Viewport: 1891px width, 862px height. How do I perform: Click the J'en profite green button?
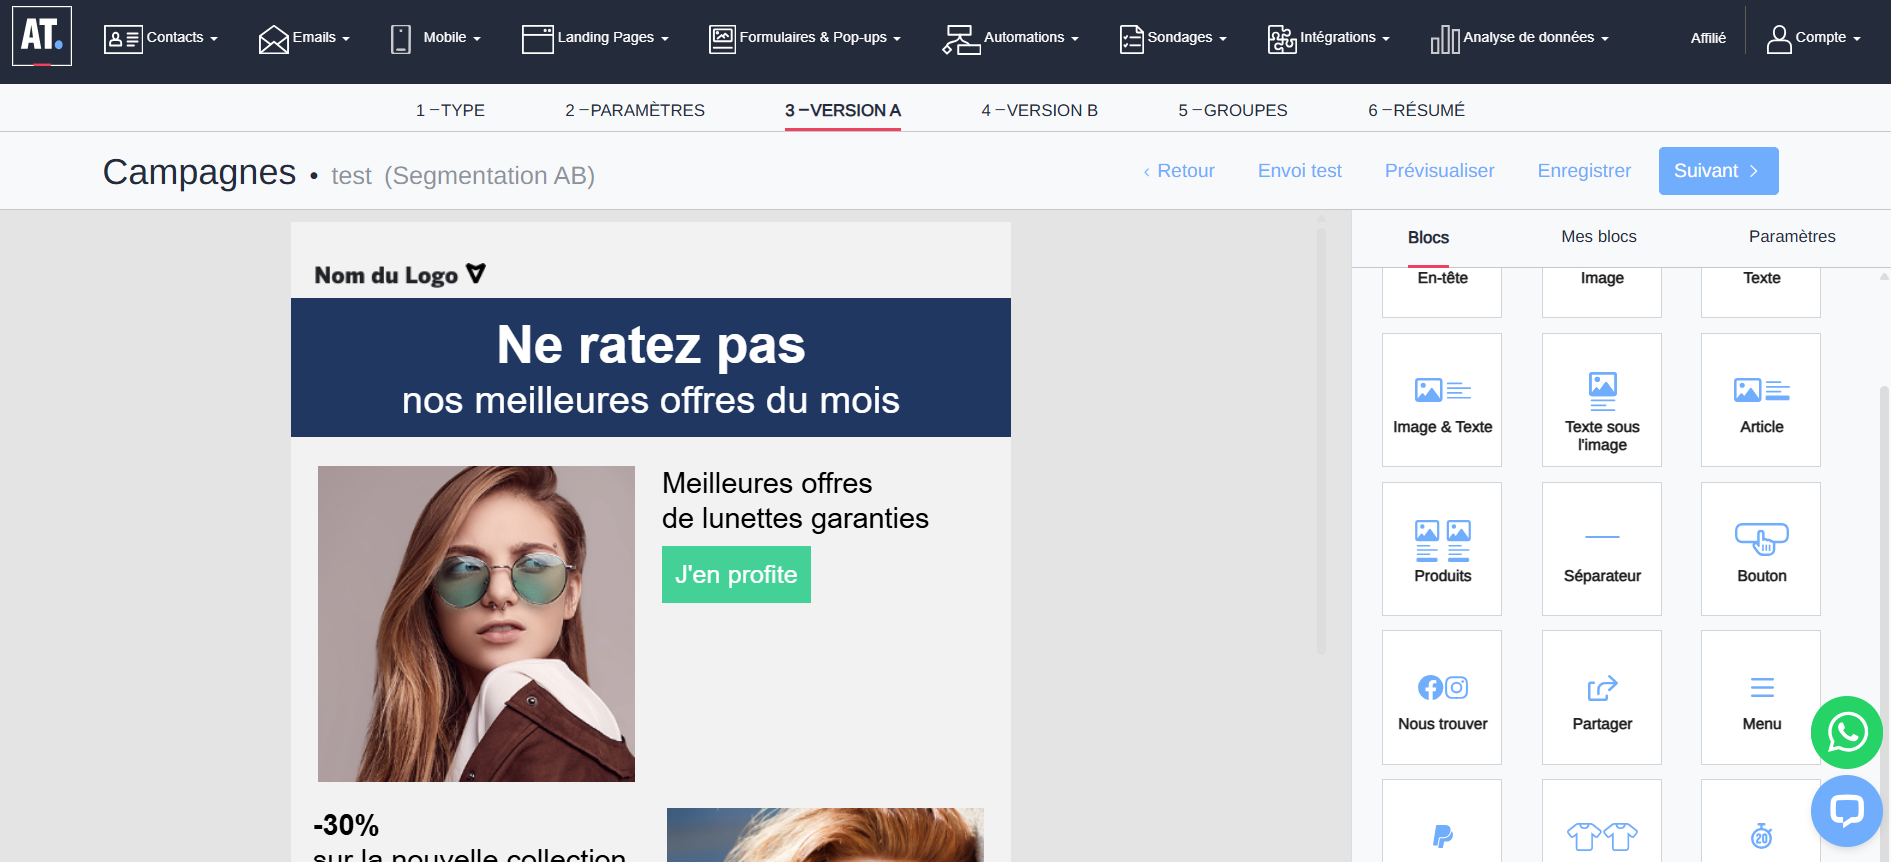(736, 575)
